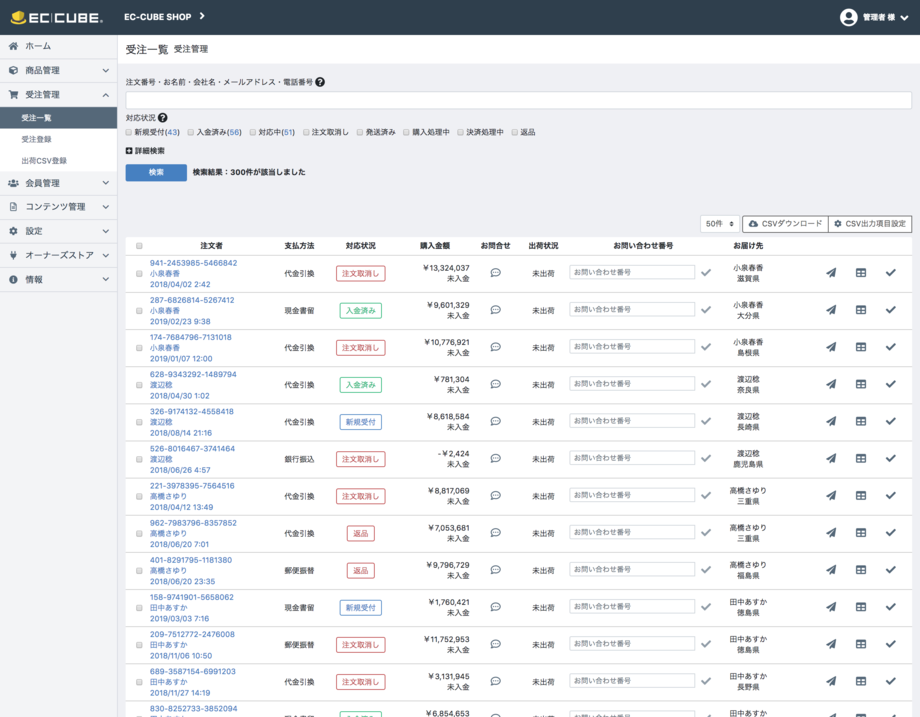
Task: Click the CSVダウンロード button
Action: pos(786,224)
